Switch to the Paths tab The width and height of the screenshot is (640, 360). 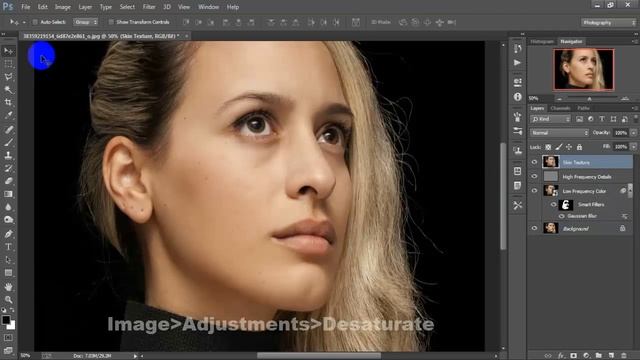click(x=583, y=108)
